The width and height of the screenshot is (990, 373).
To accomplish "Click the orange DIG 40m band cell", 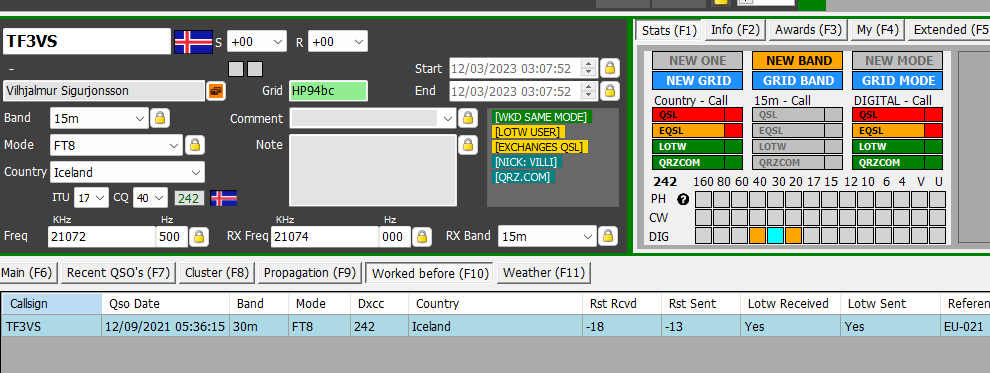I will click(757, 236).
